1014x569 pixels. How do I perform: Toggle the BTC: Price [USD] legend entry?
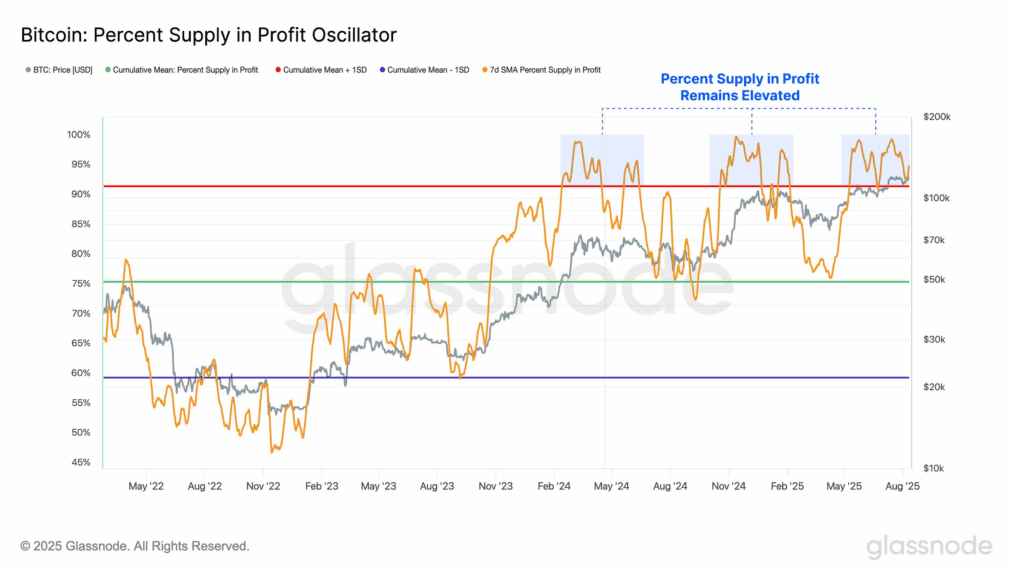point(59,70)
